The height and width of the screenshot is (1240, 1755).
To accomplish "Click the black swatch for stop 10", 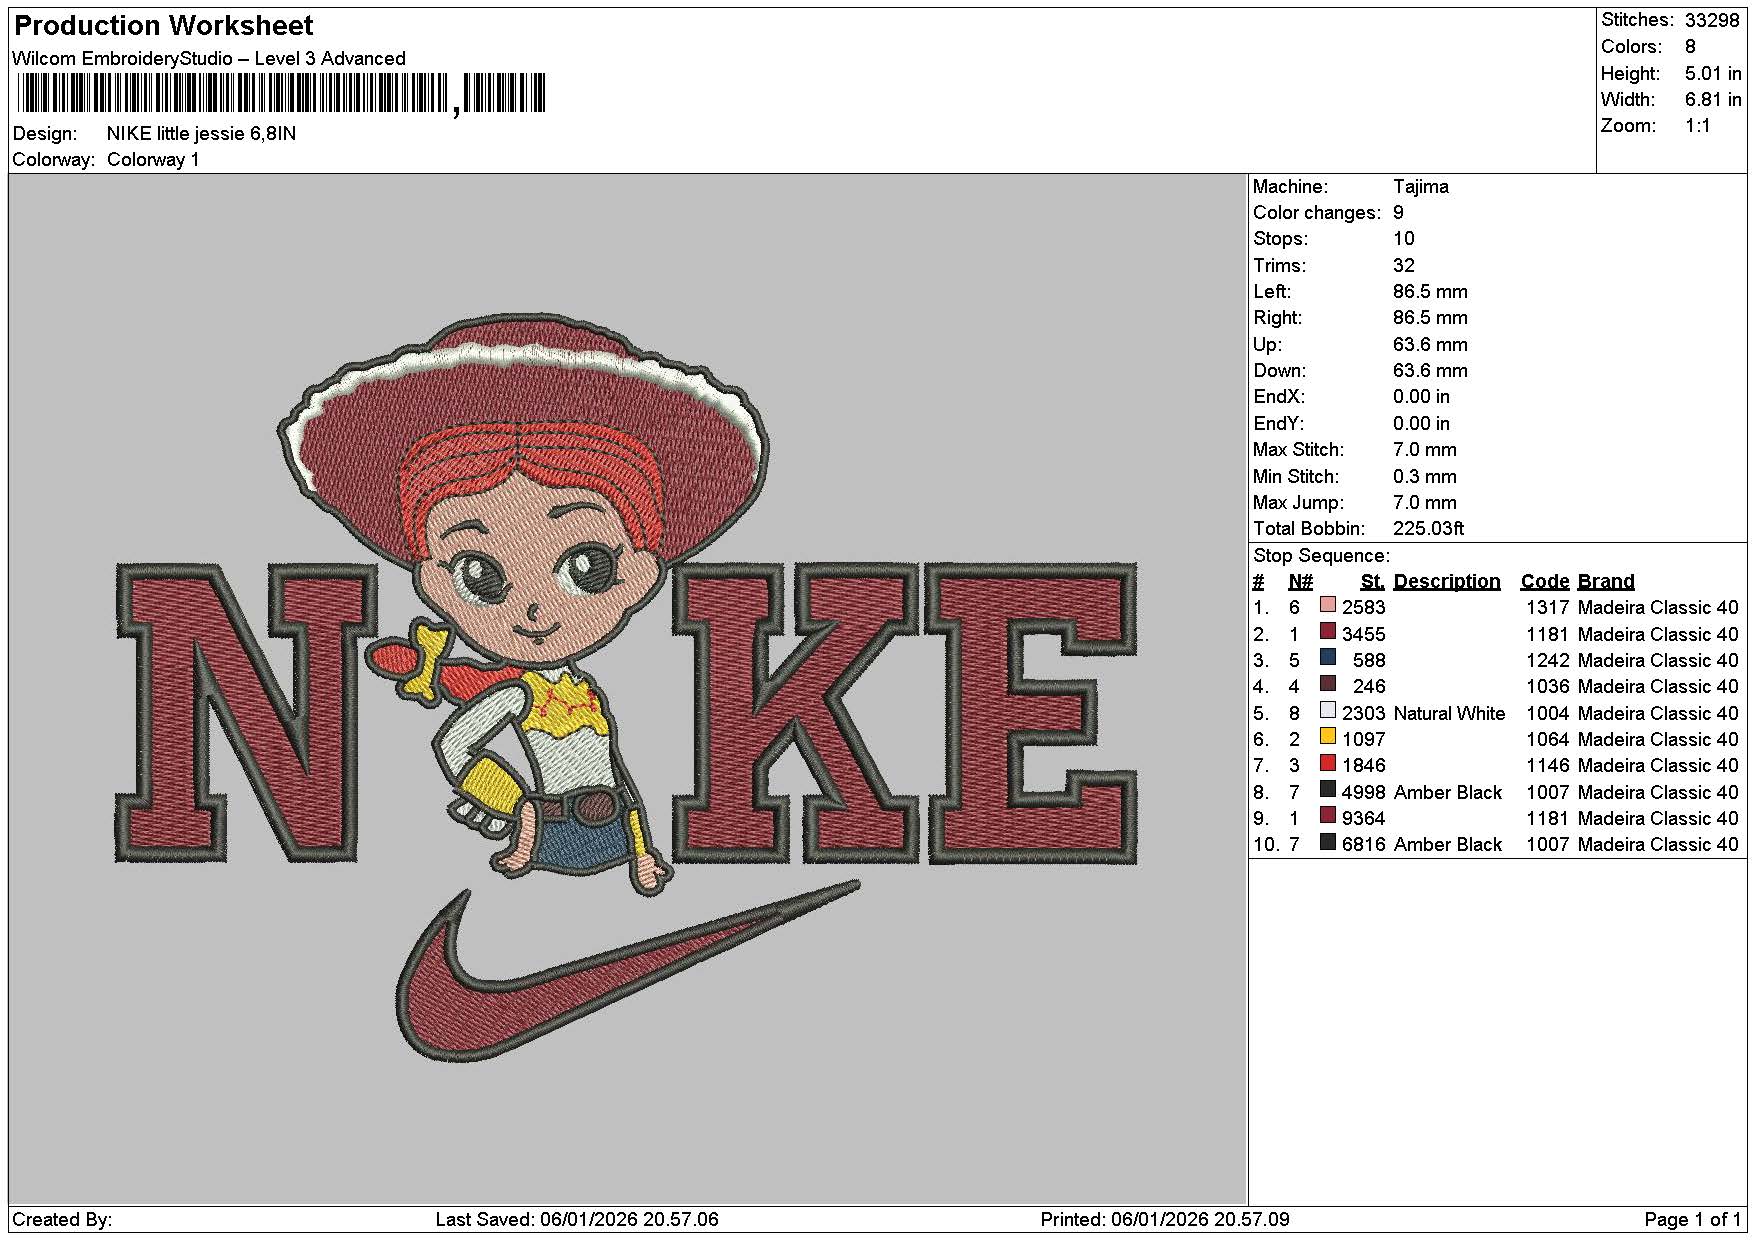I will (x=1328, y=842).
